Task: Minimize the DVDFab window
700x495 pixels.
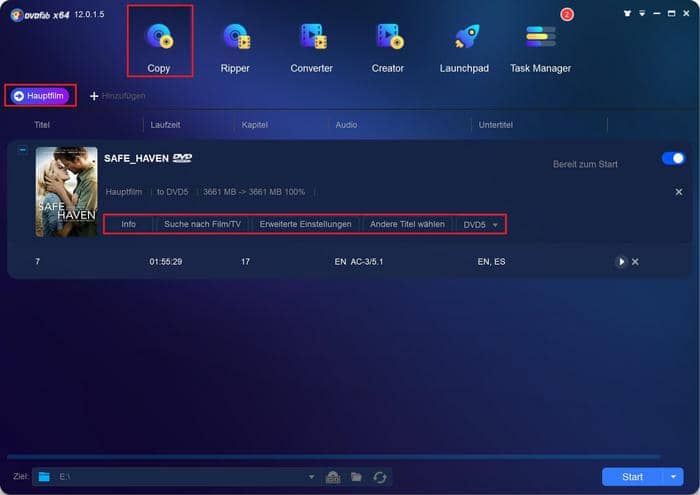Action: point(657,13)
